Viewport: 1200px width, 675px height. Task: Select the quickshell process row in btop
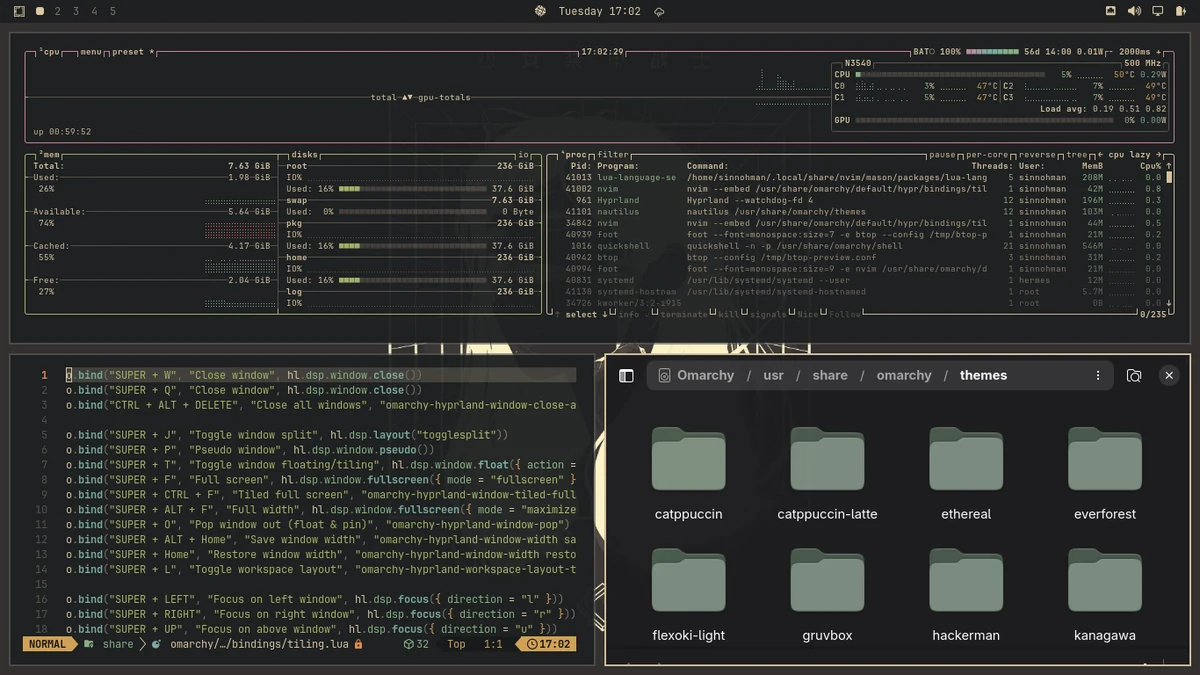pos(861,246)
